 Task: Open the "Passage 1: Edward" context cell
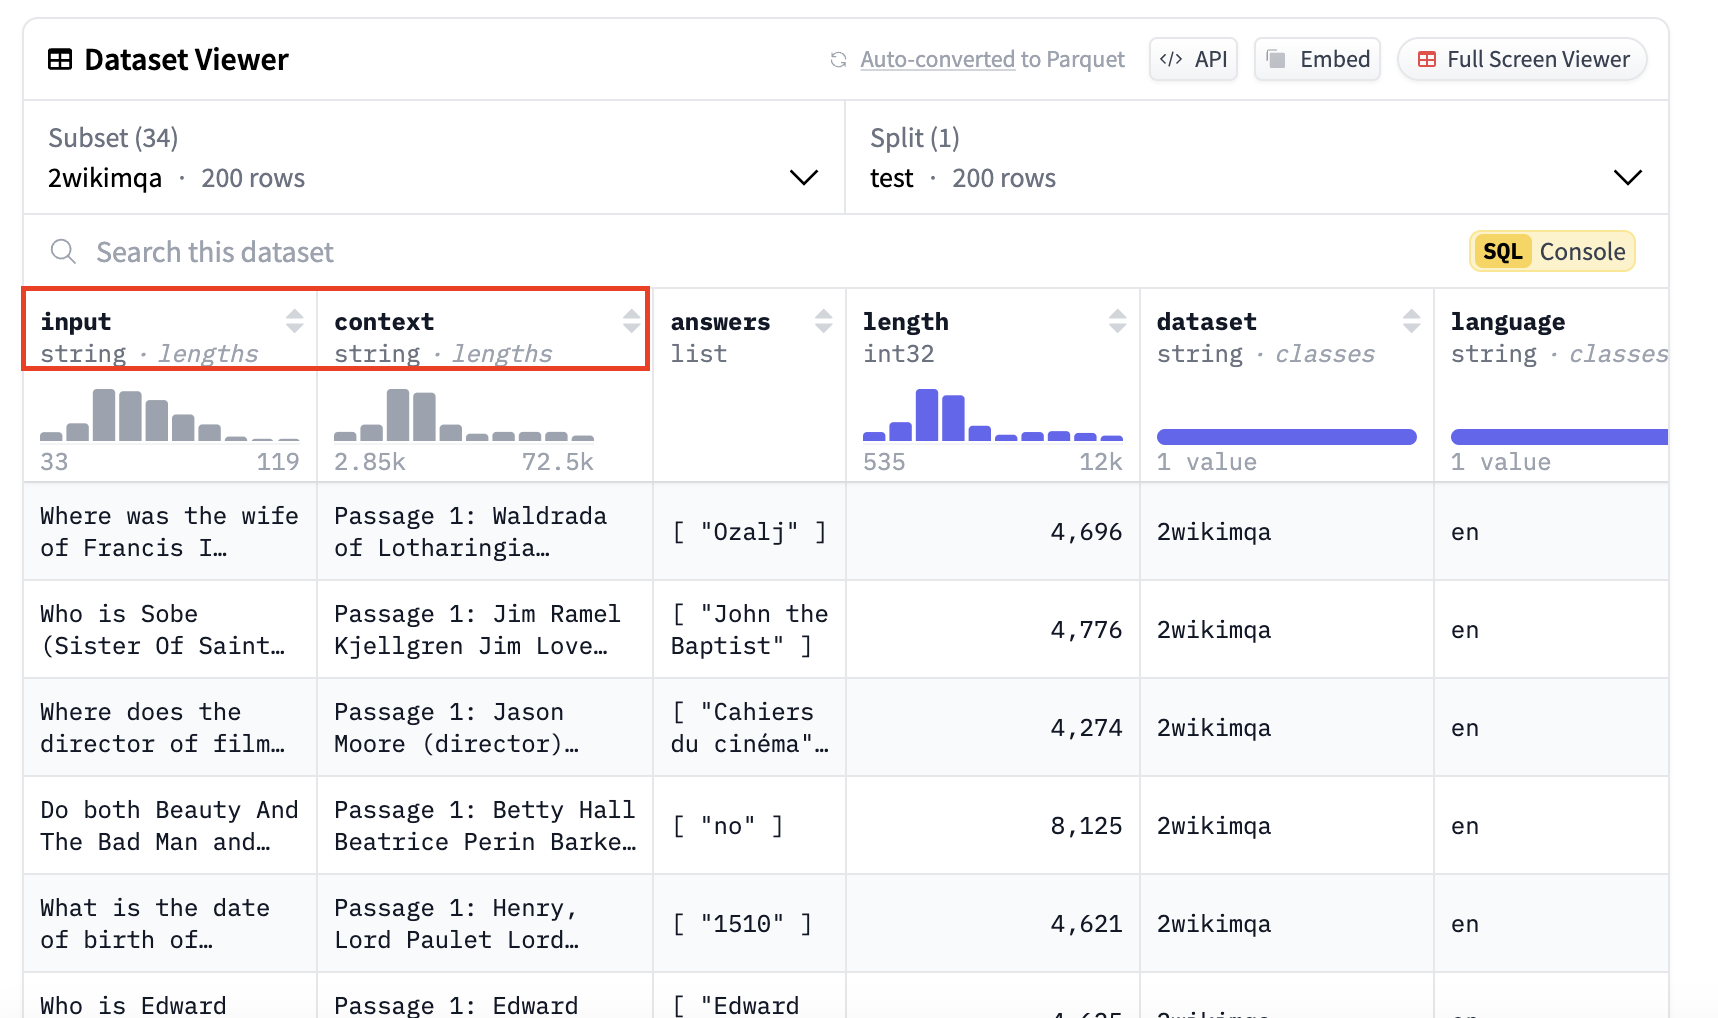pyautogui.click(x=485, y=997)
